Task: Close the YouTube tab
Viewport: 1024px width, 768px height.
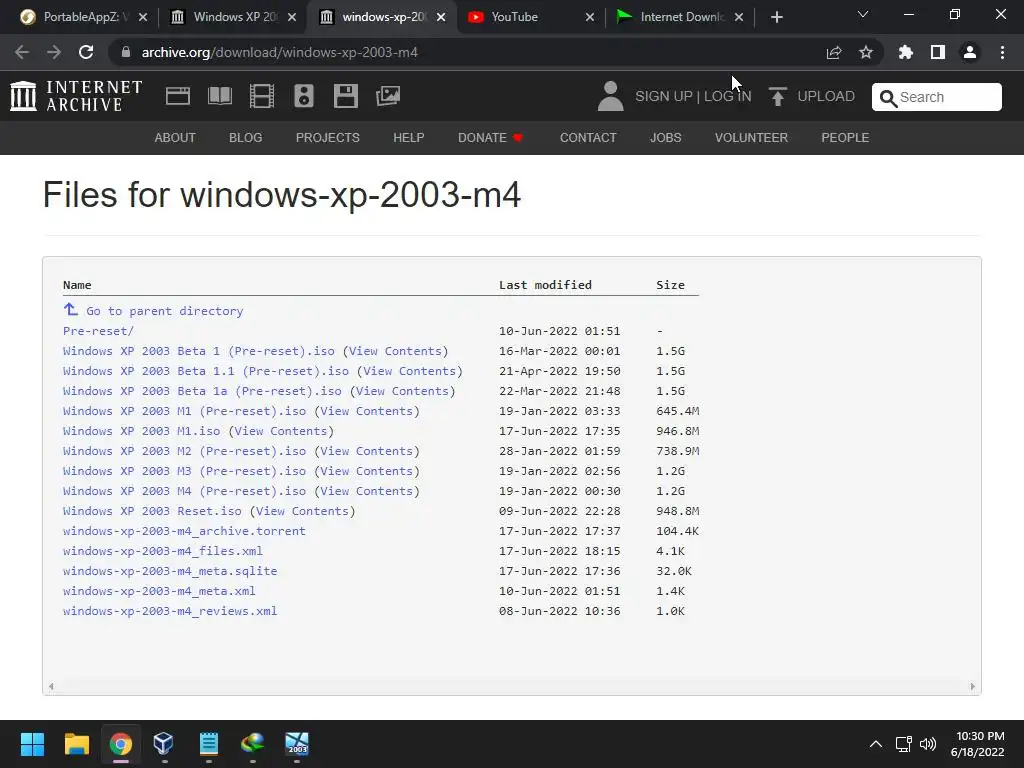Action: coord(590,17)
